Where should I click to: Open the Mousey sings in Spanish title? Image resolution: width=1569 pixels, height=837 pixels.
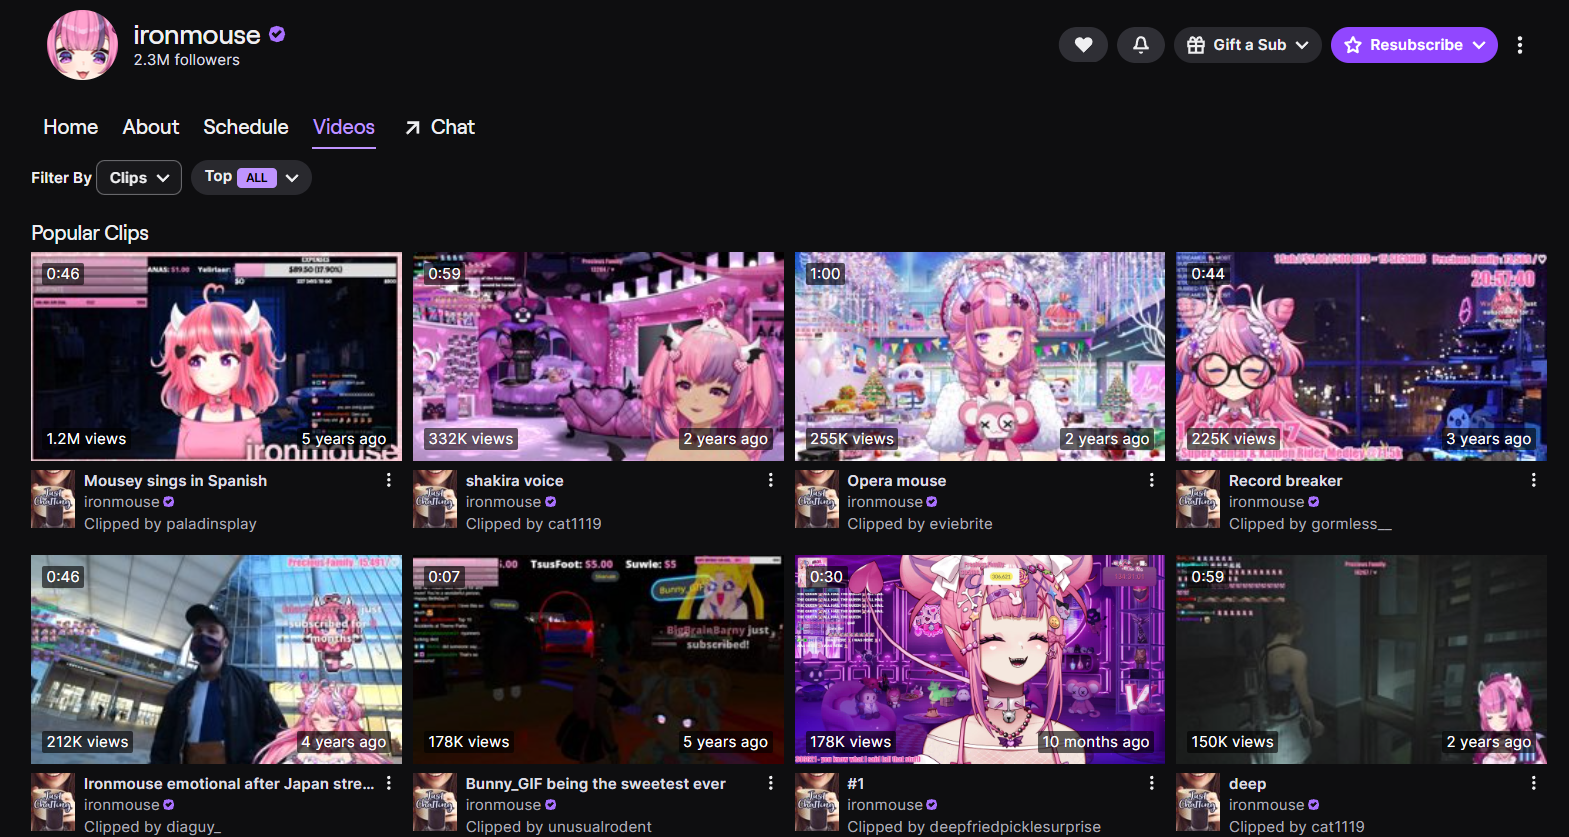pyautogui.click(x=175, y=481)
